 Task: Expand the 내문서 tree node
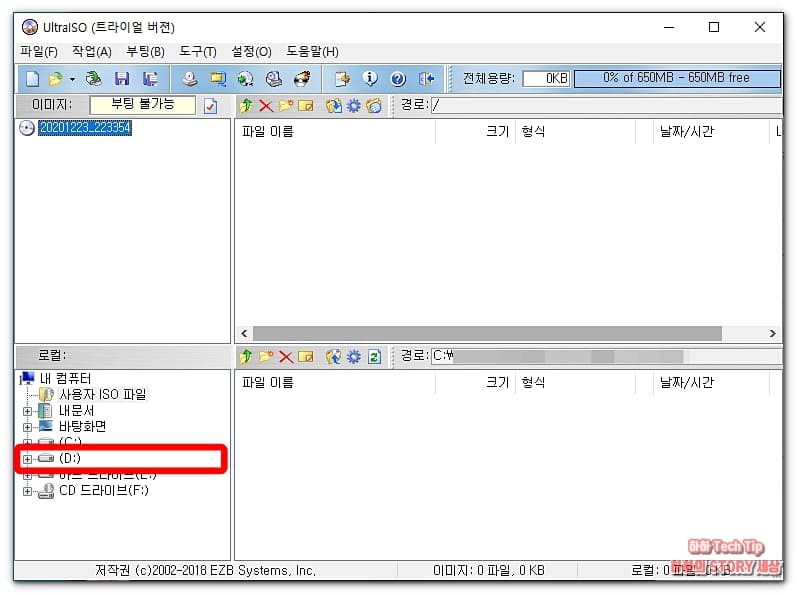[x=27, y=411]
